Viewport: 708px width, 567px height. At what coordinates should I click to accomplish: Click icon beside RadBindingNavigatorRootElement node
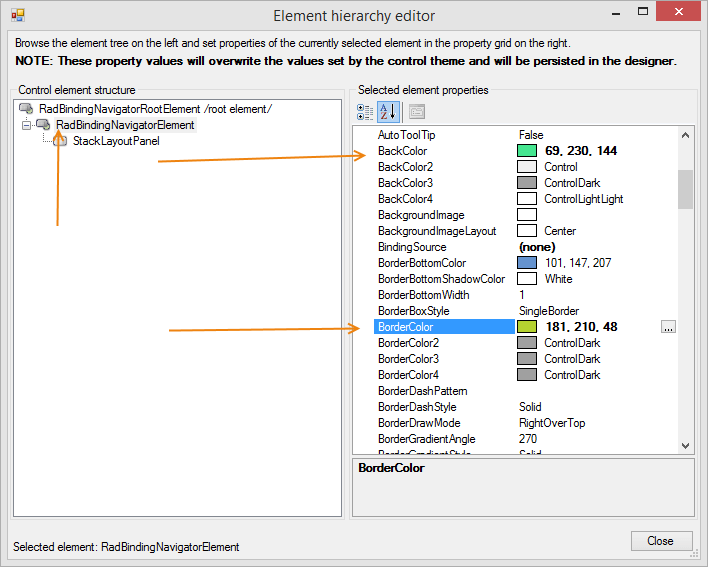click(x=26, y=109)
